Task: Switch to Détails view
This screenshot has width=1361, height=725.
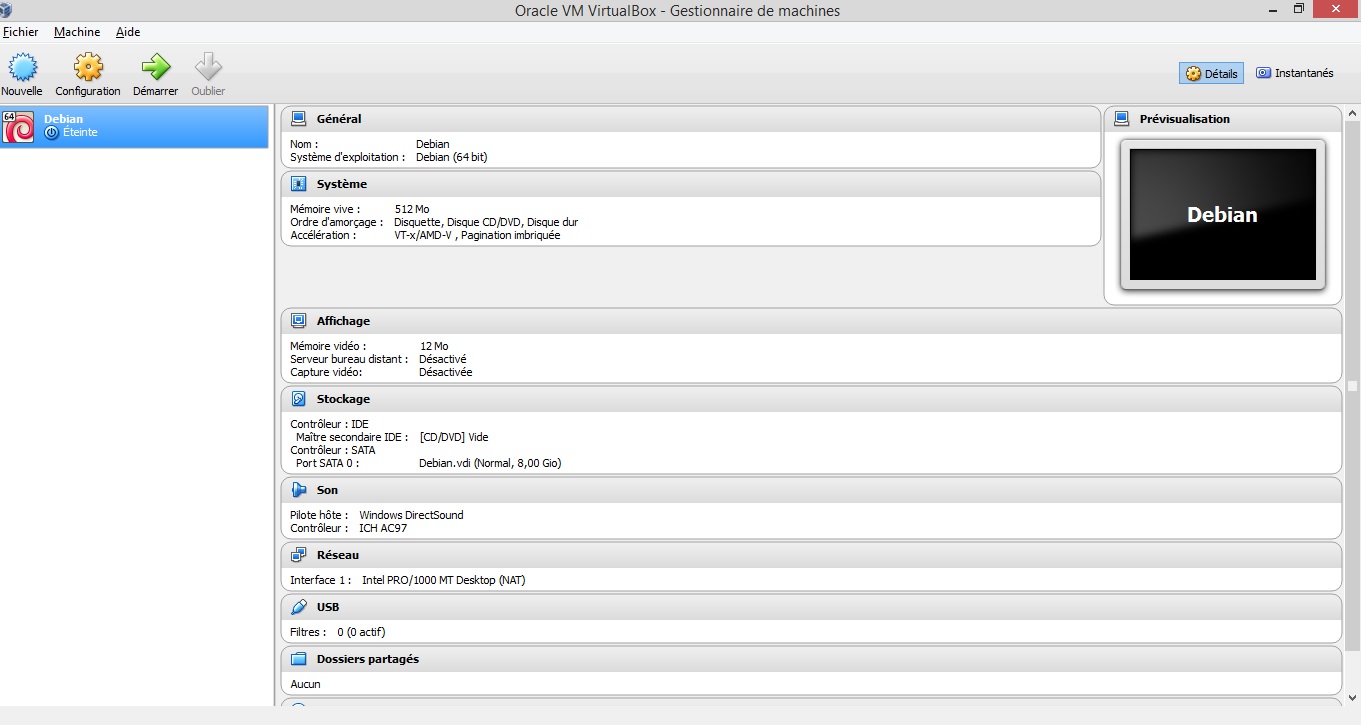Action: pyautogui.click(x=1211, y=73)
